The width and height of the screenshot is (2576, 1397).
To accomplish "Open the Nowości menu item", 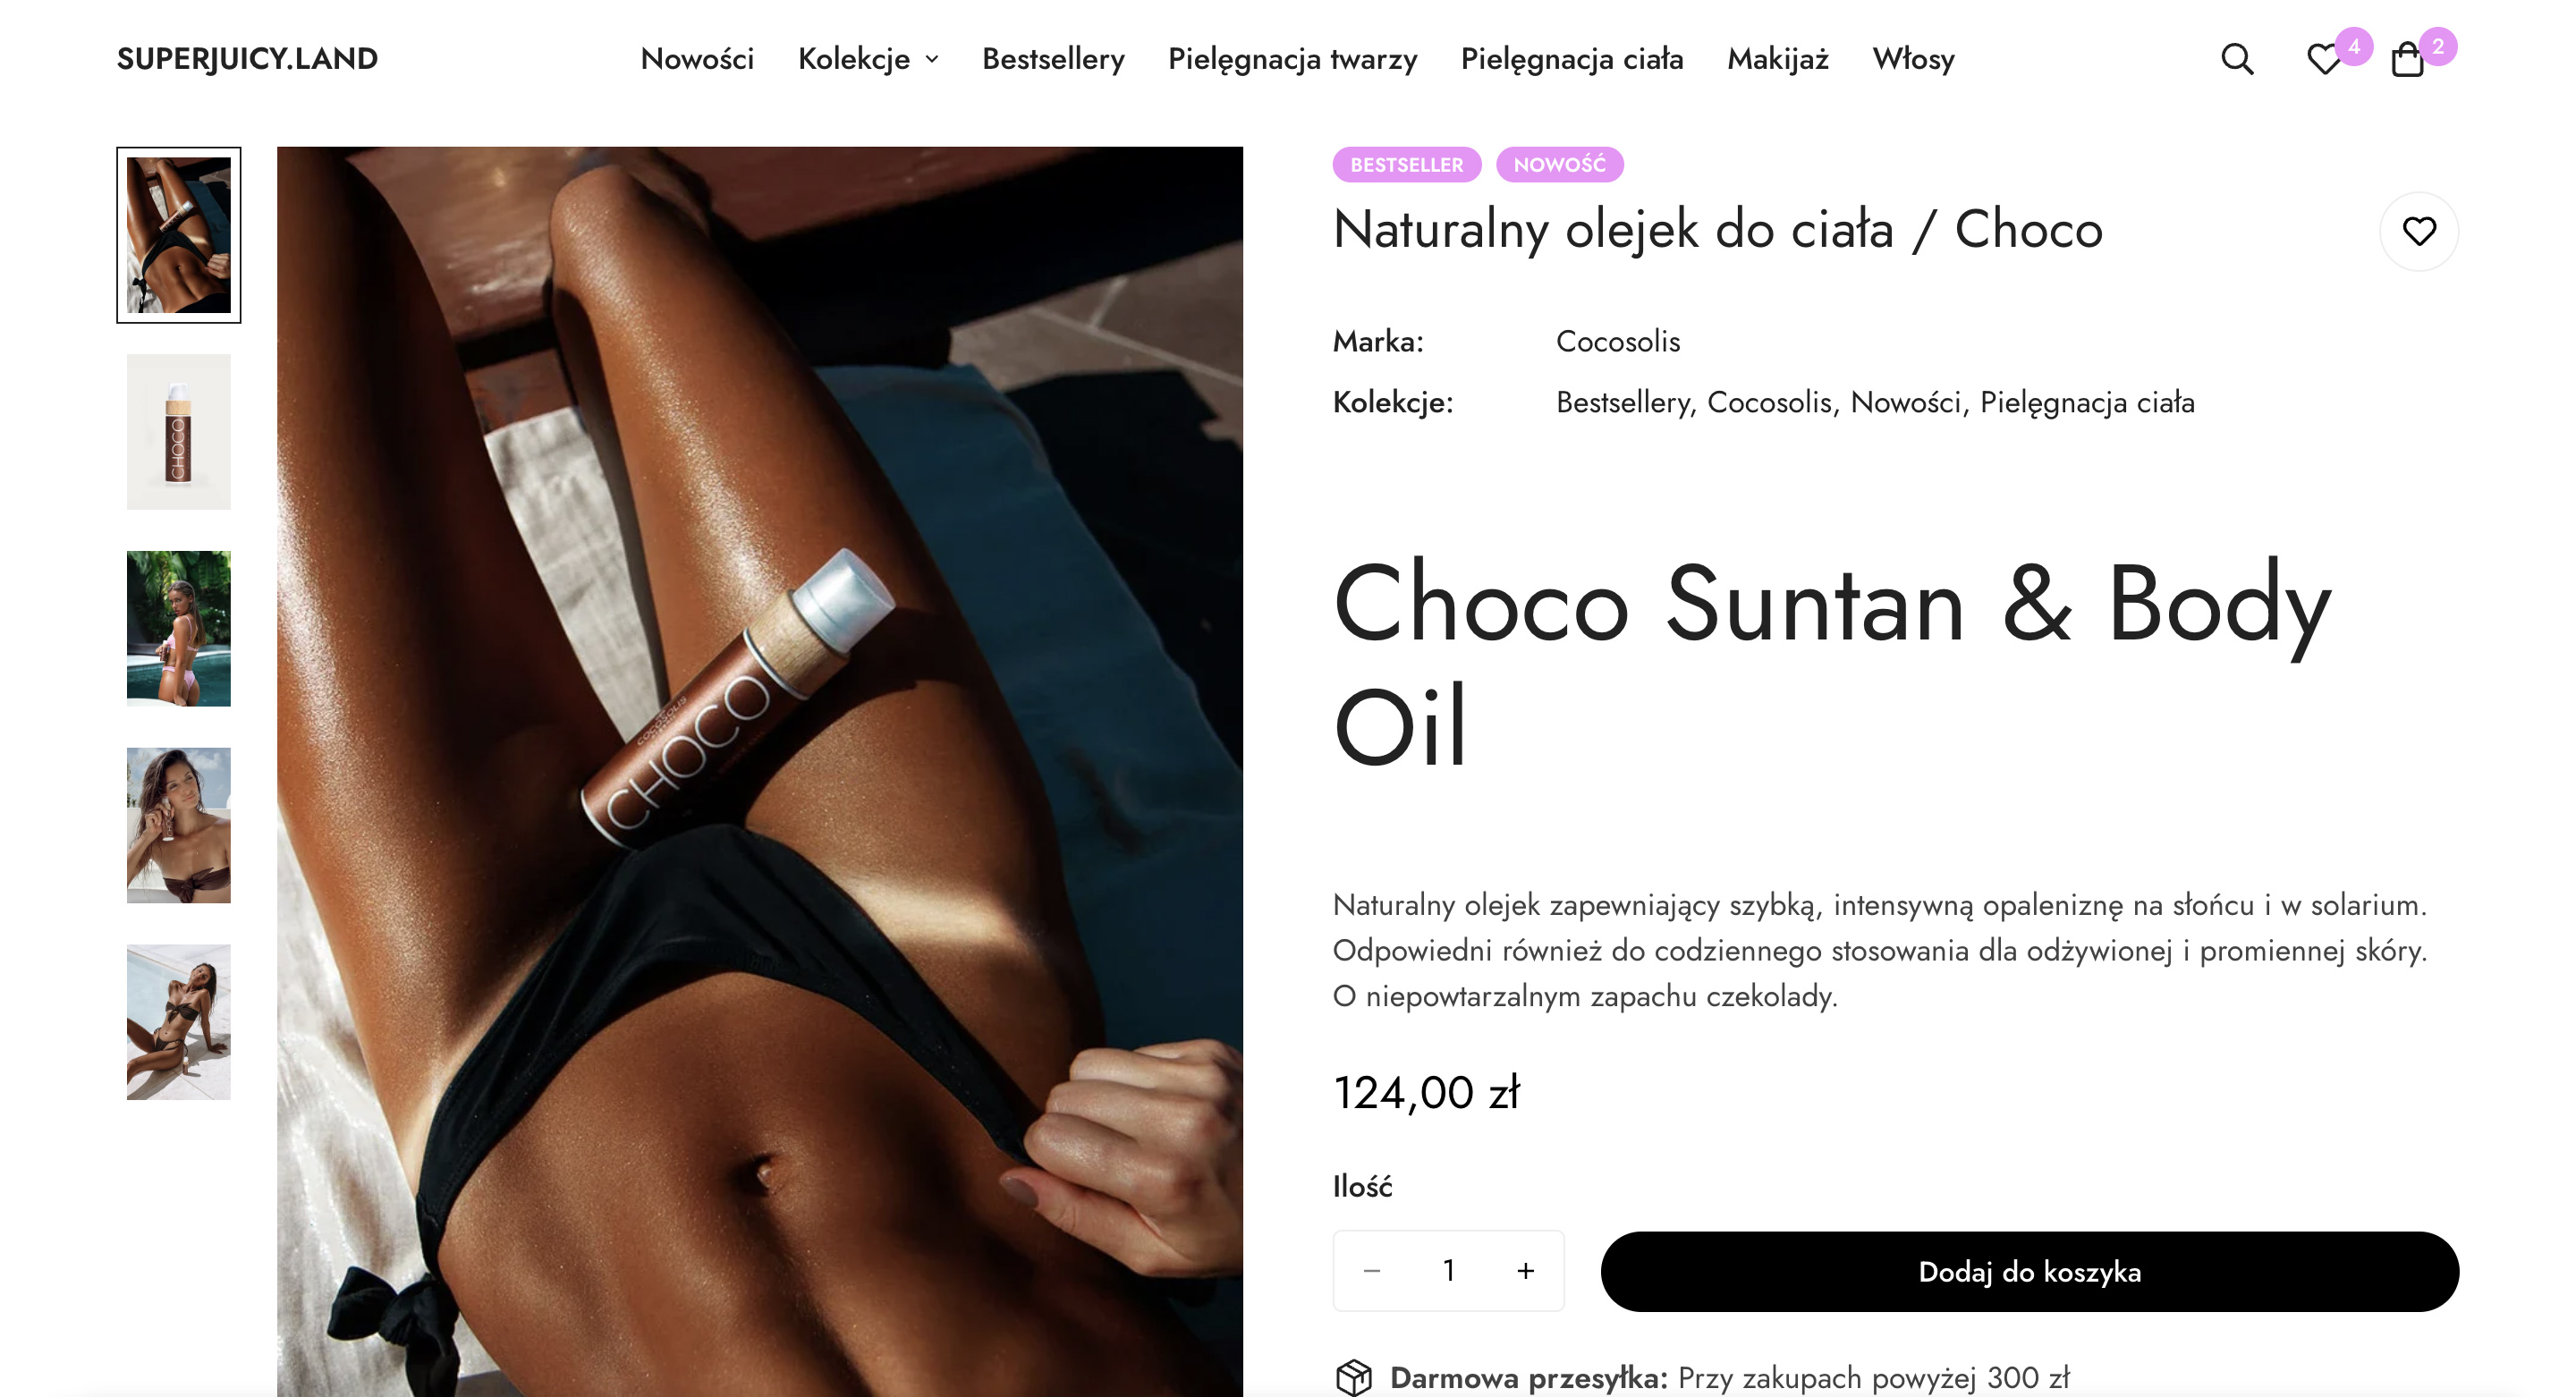I will (697, 59).
